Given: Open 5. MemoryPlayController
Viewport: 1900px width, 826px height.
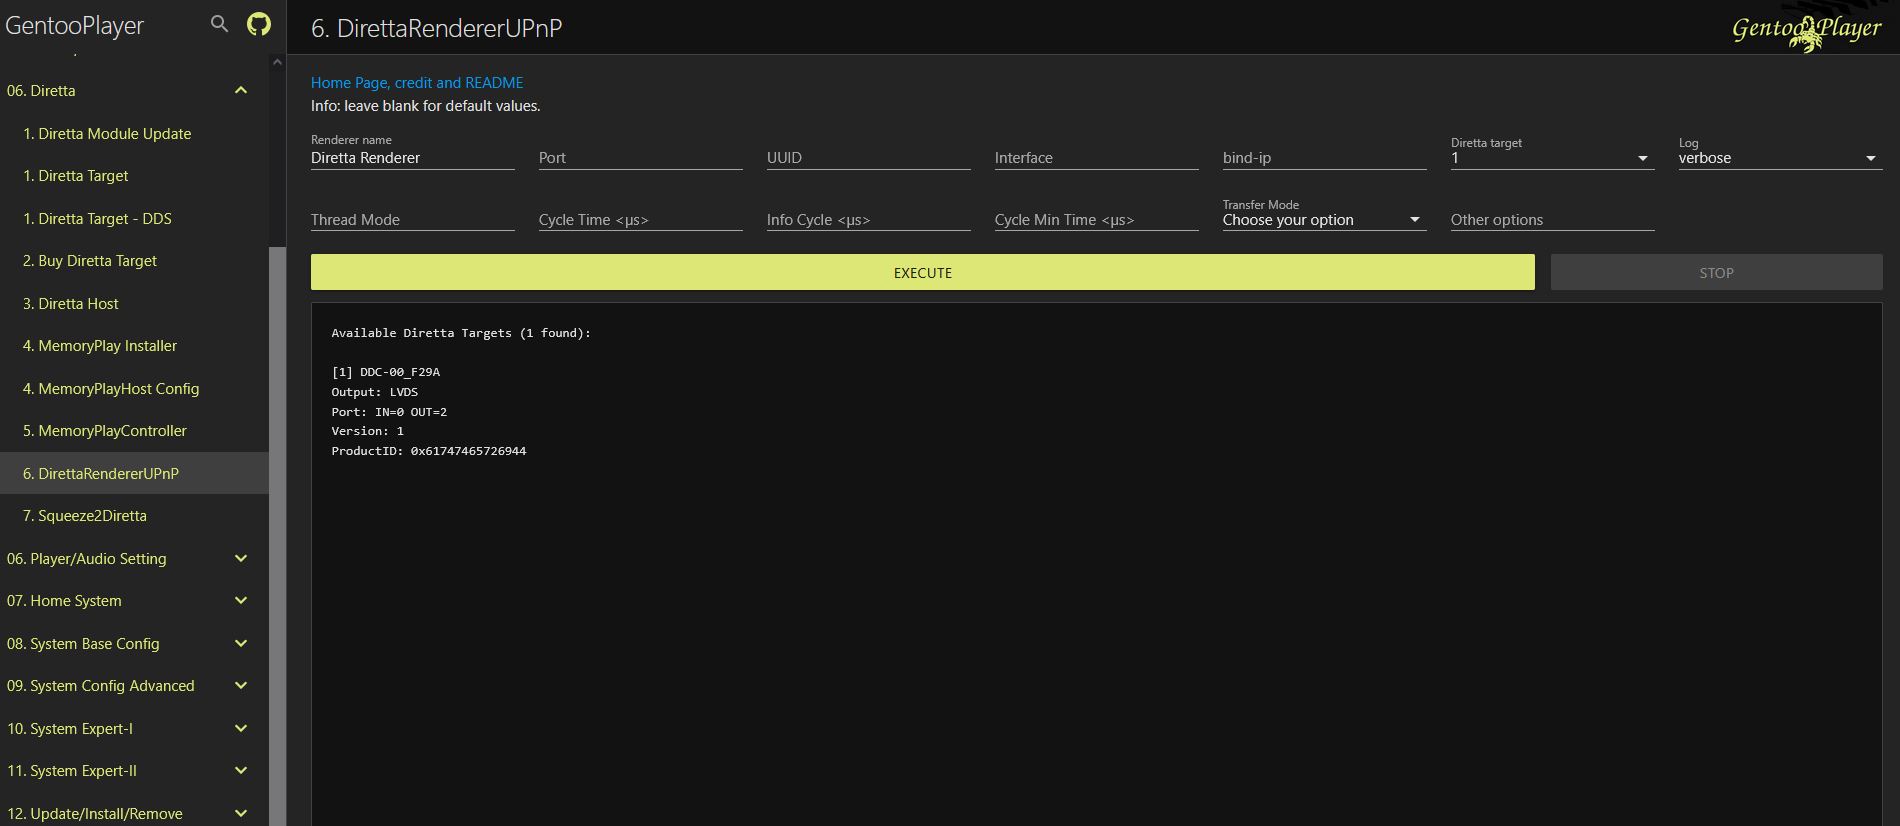Looking at the screenshot, I should pyautogui.click(x=134, y=431).
